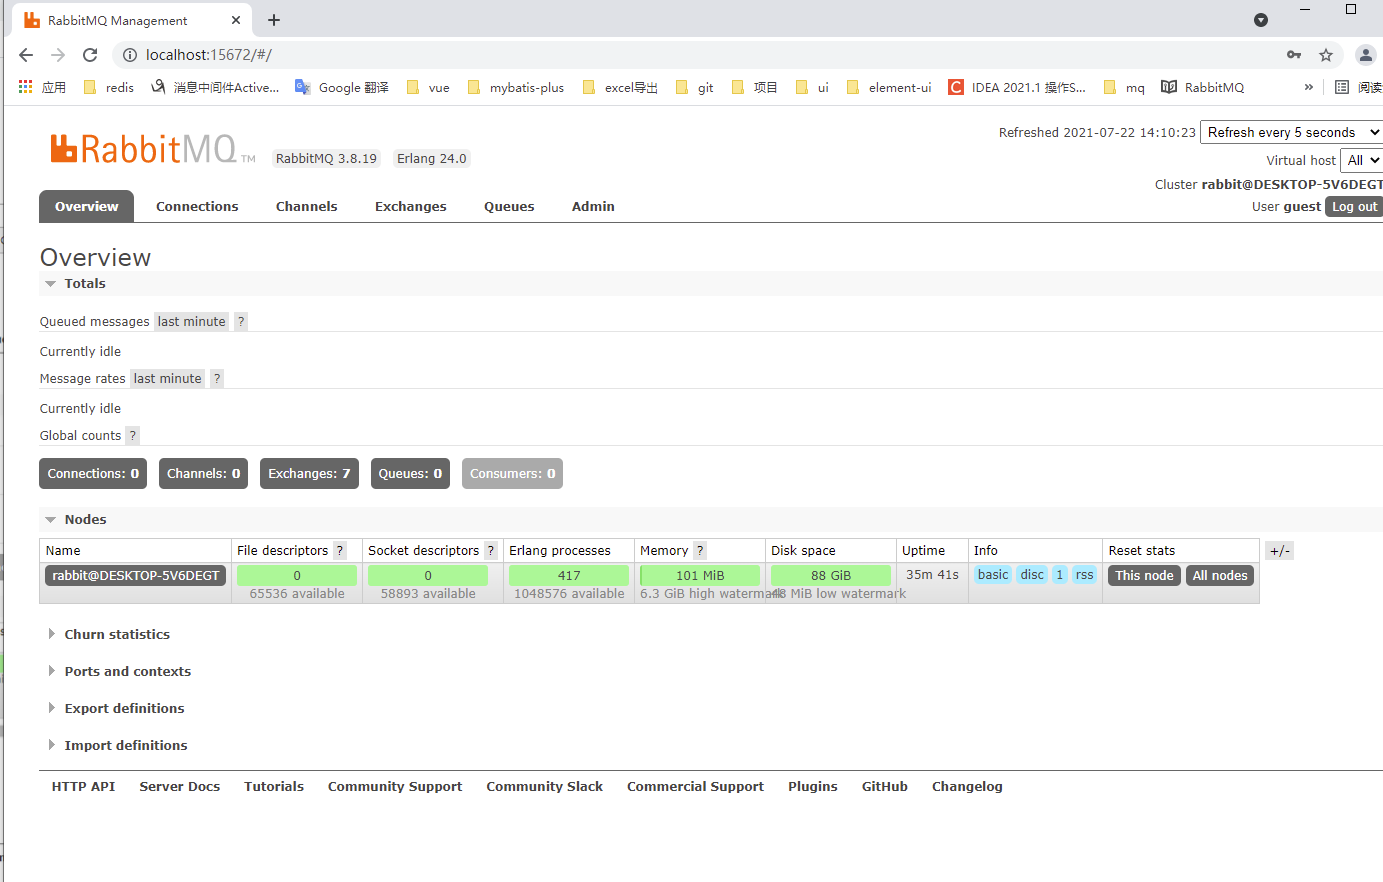Click the browser address bar URL
The image size is (1383, 882).
[x=209, y=55]
